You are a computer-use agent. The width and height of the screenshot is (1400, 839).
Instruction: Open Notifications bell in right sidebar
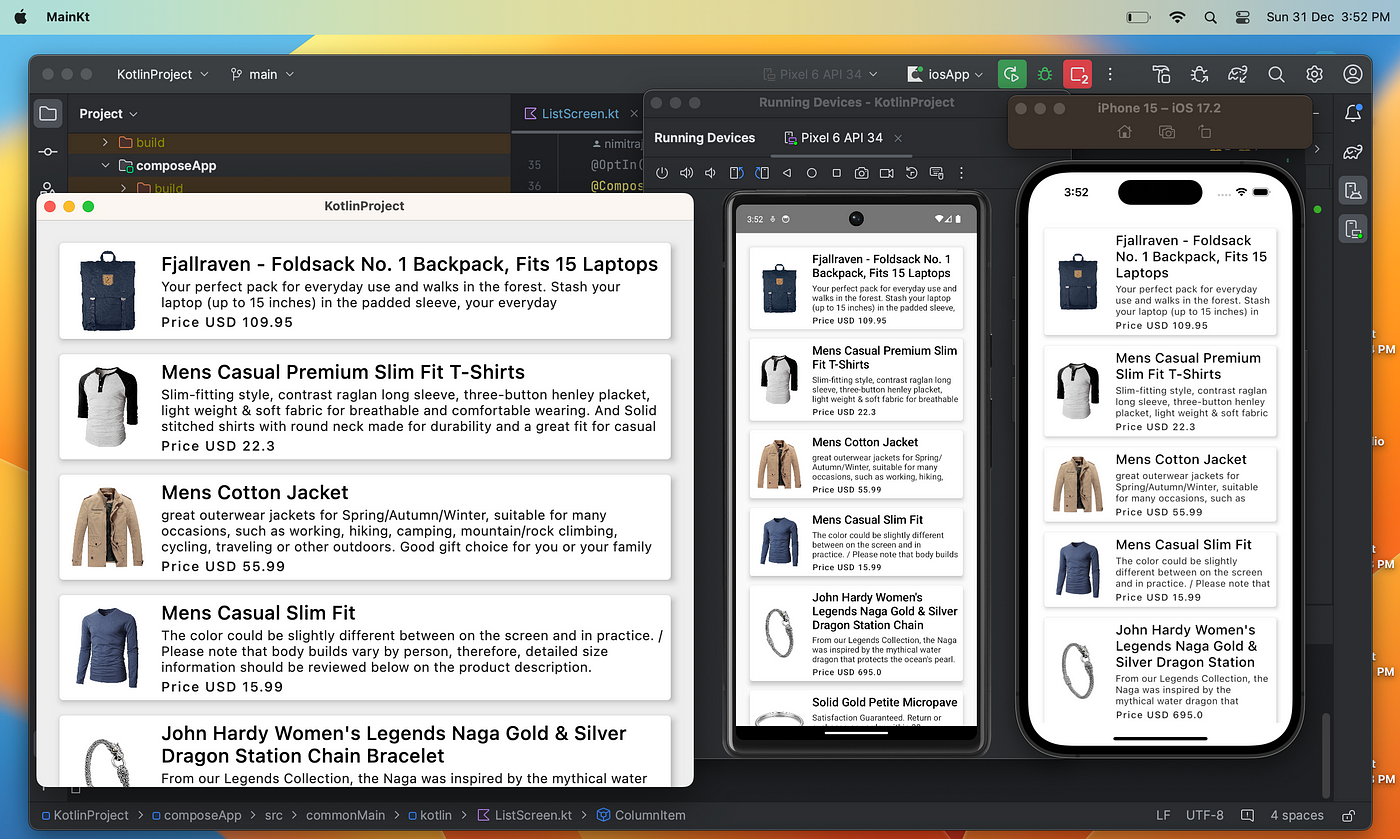pyautogui.click(x=1353, y=114)
